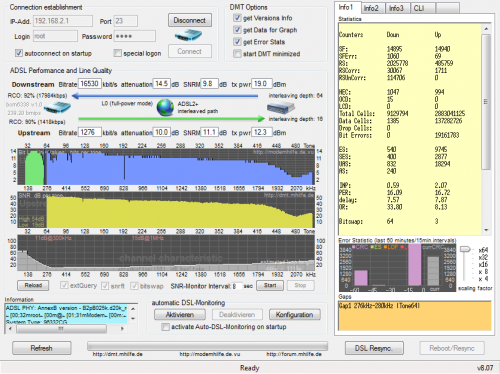Start the SNR monitor
The width and height of the screenshot is (500, 374).
[x=270, y=285]
